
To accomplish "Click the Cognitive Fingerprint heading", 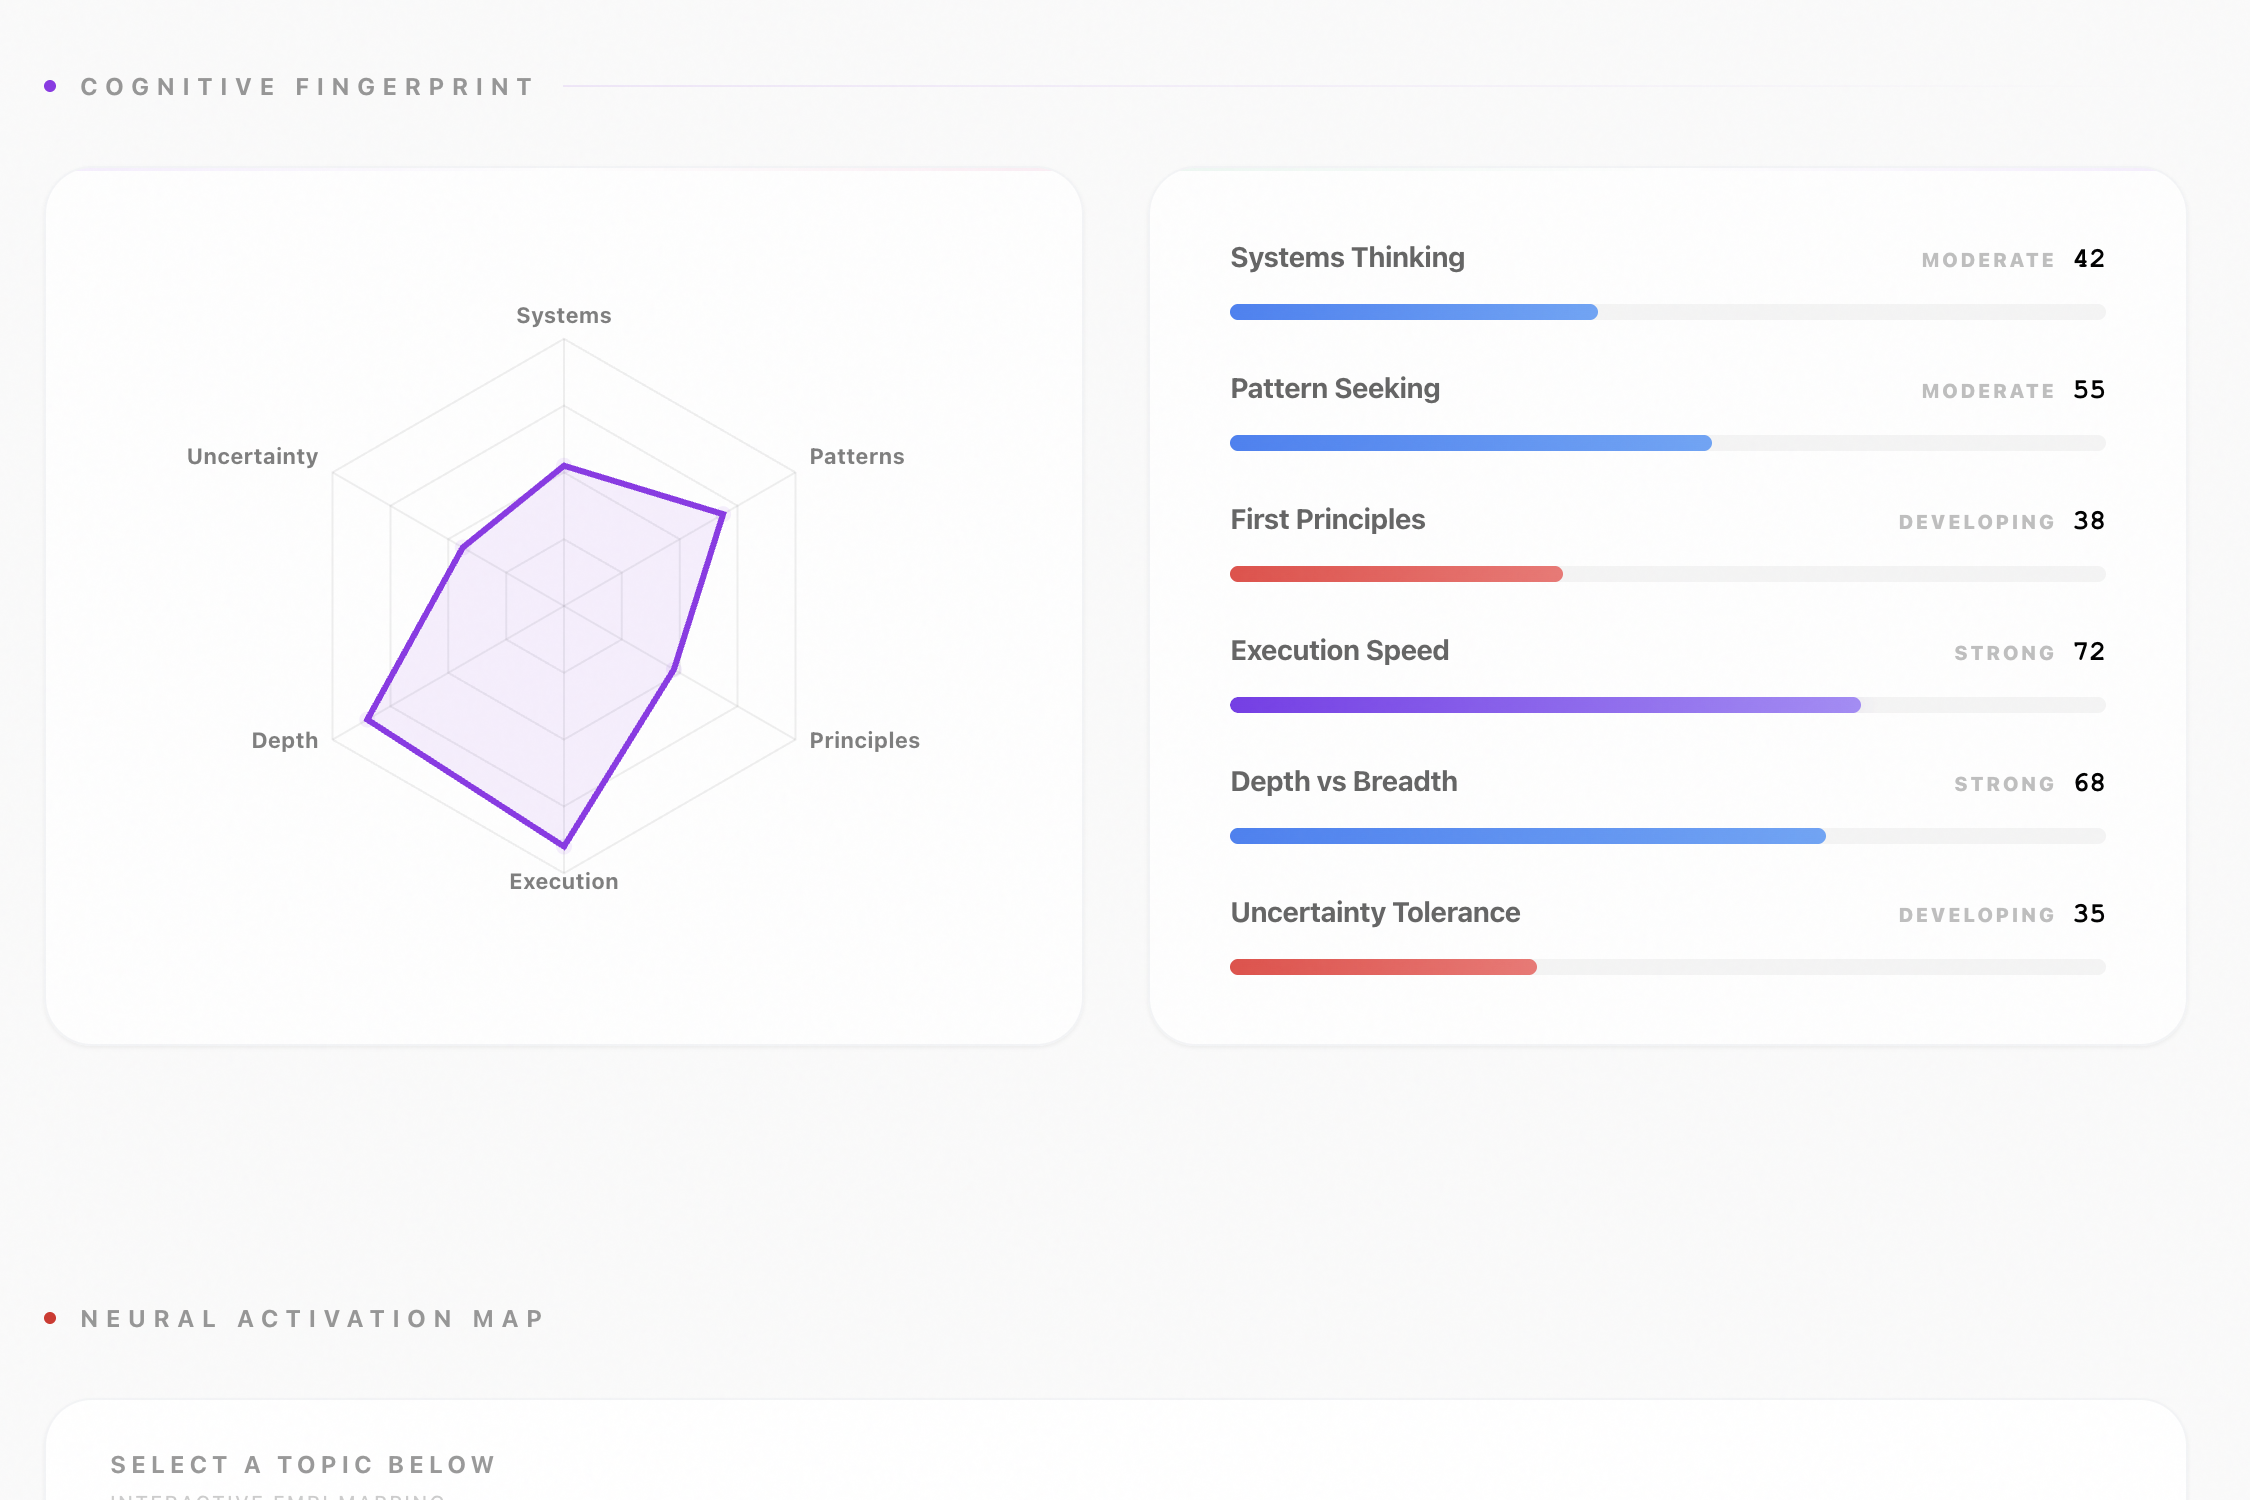I will coord(308,87).
